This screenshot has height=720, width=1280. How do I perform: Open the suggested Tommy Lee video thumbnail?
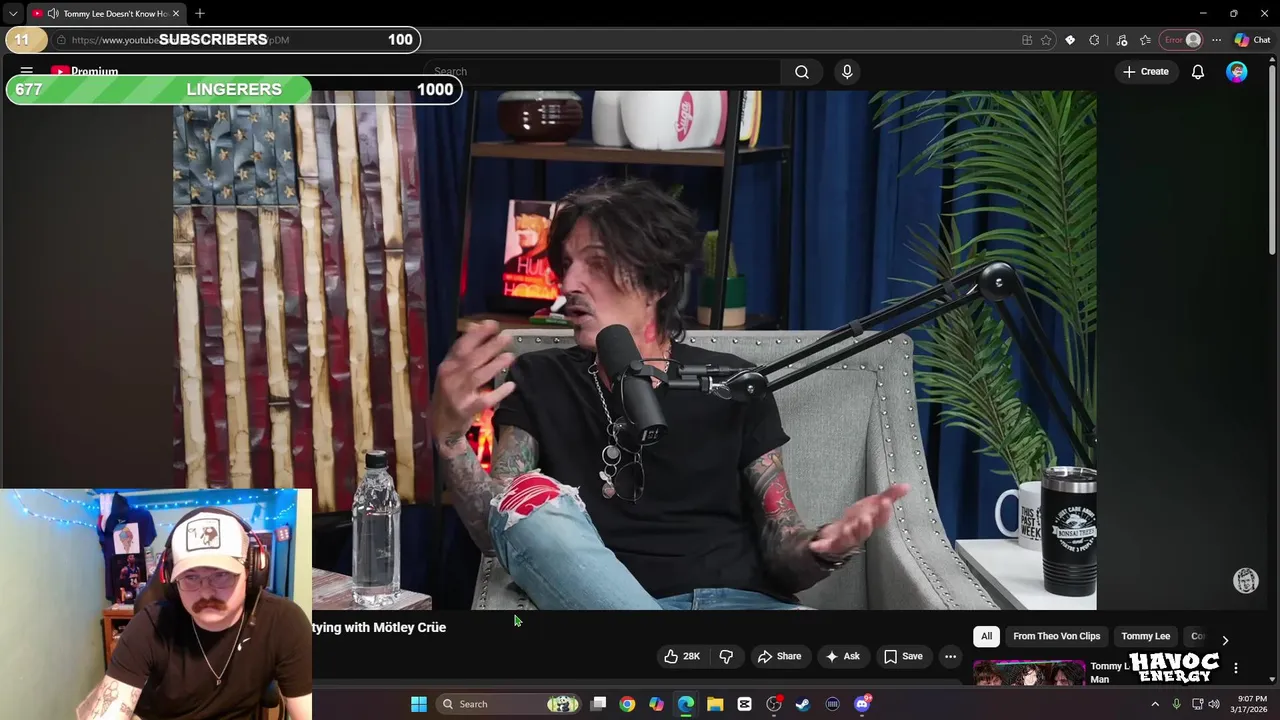pos(1029,673)
